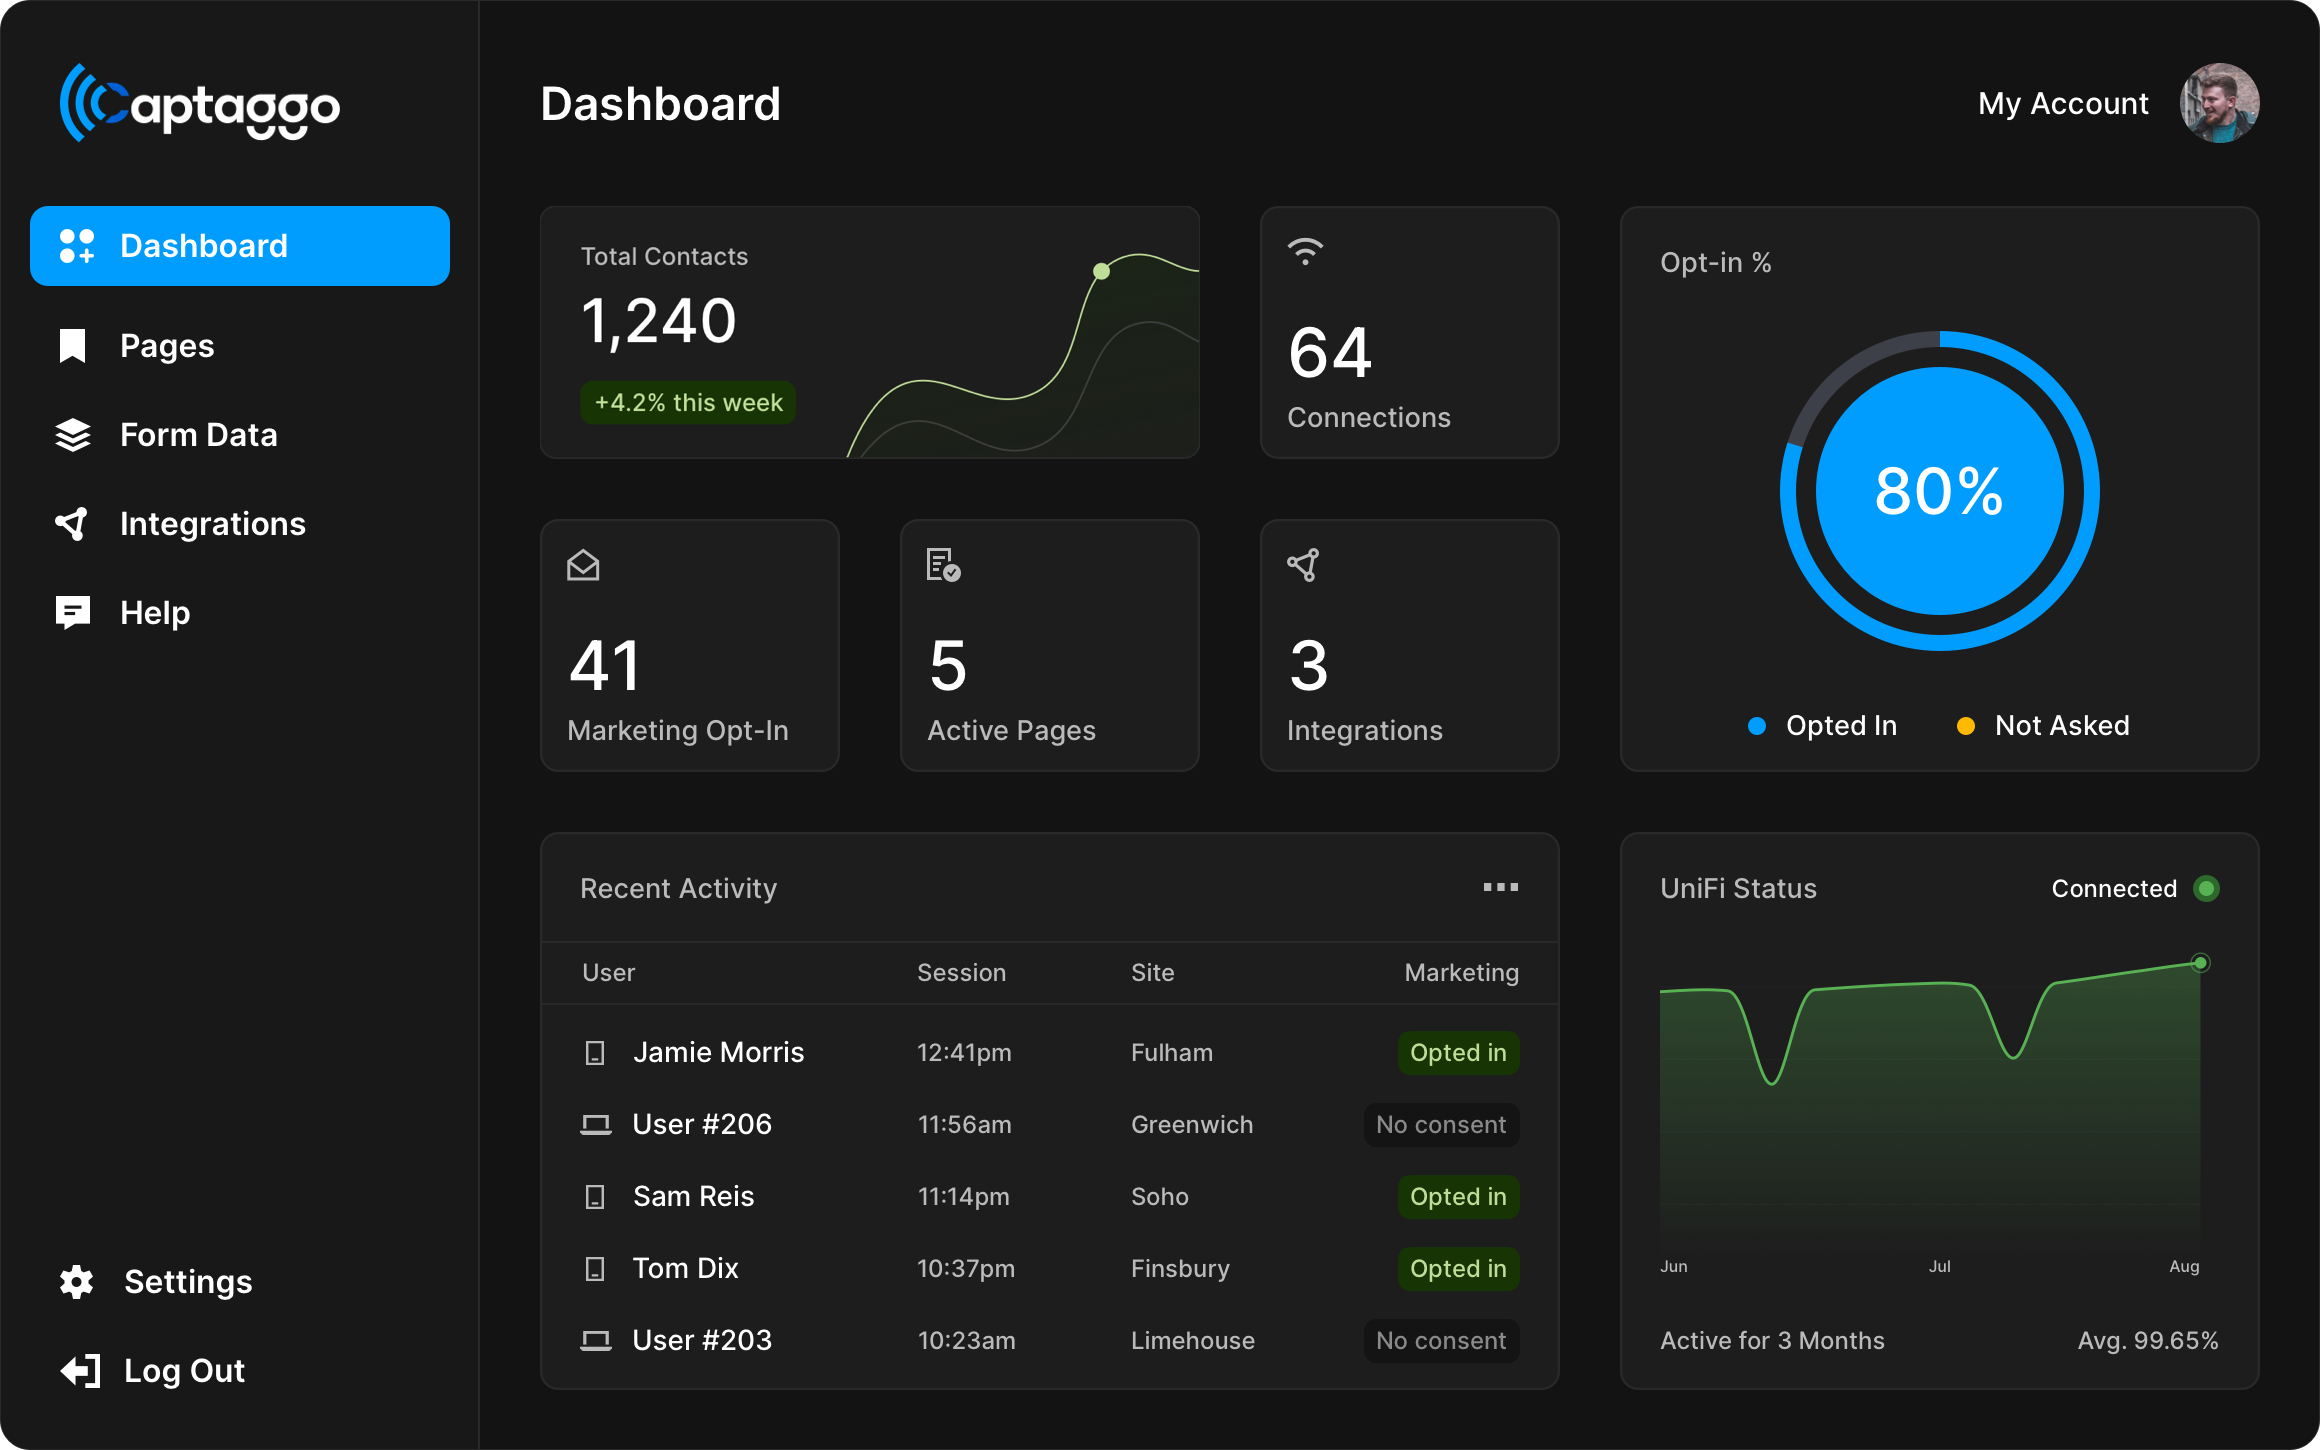
Task: Click the Recent Activity heading
Action: tap(678, 889)
